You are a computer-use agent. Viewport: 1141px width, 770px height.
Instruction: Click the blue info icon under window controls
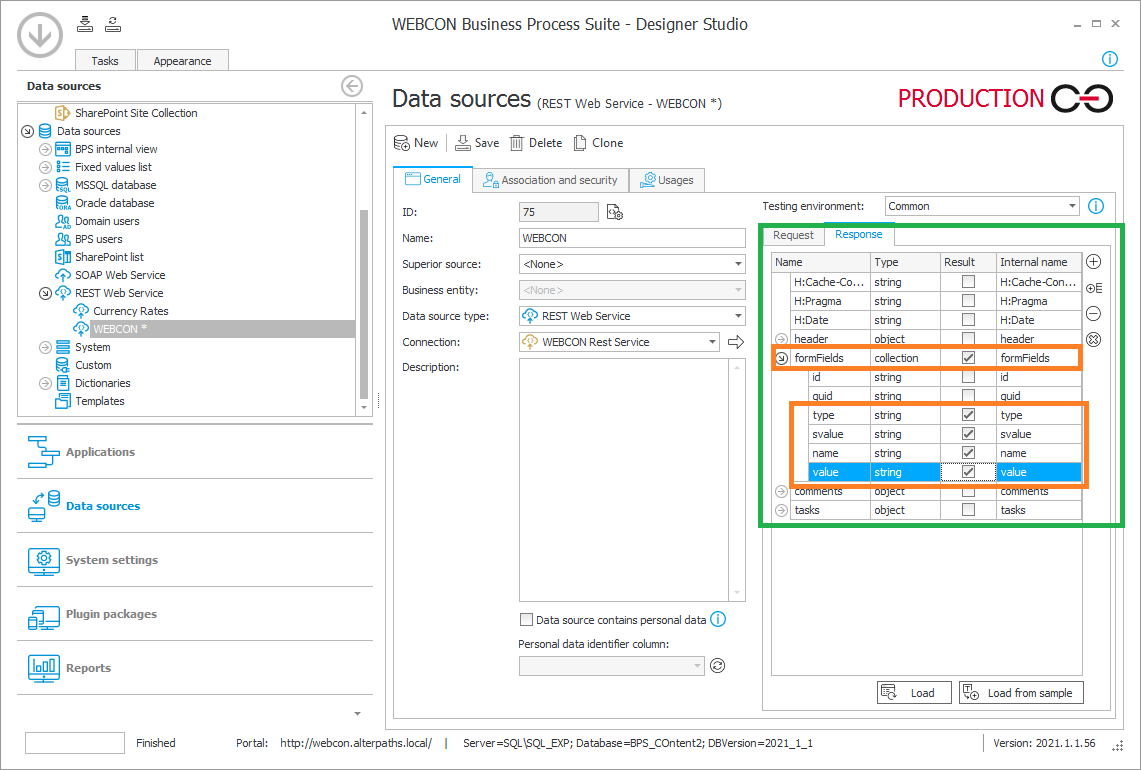click(1109, 59)
